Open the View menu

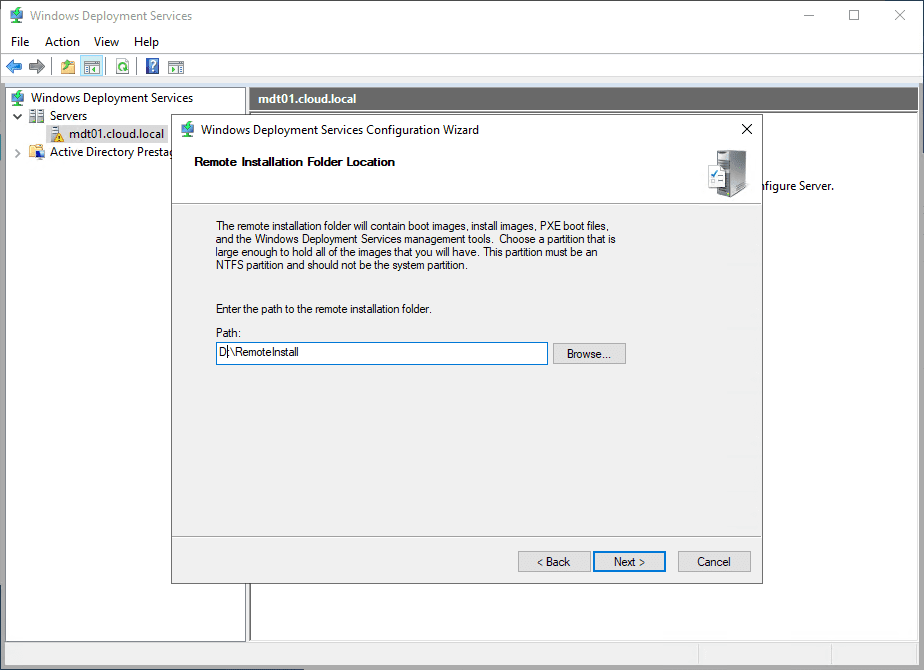[106, 42]
